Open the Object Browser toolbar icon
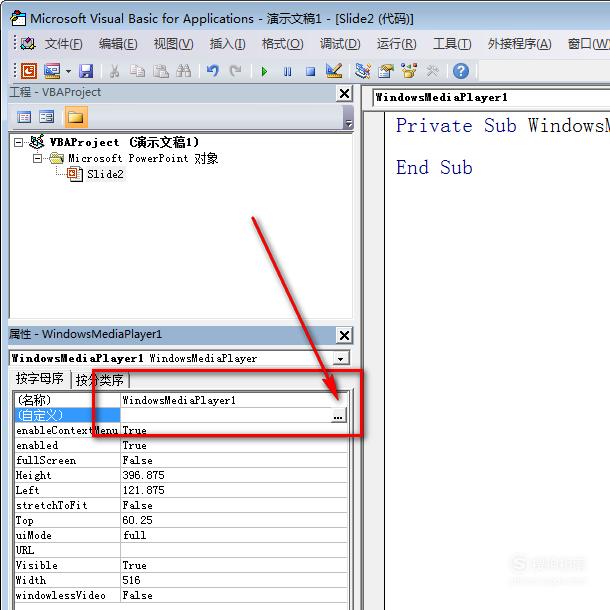Viewport: 610px width, 610px height. click(409, 71)
